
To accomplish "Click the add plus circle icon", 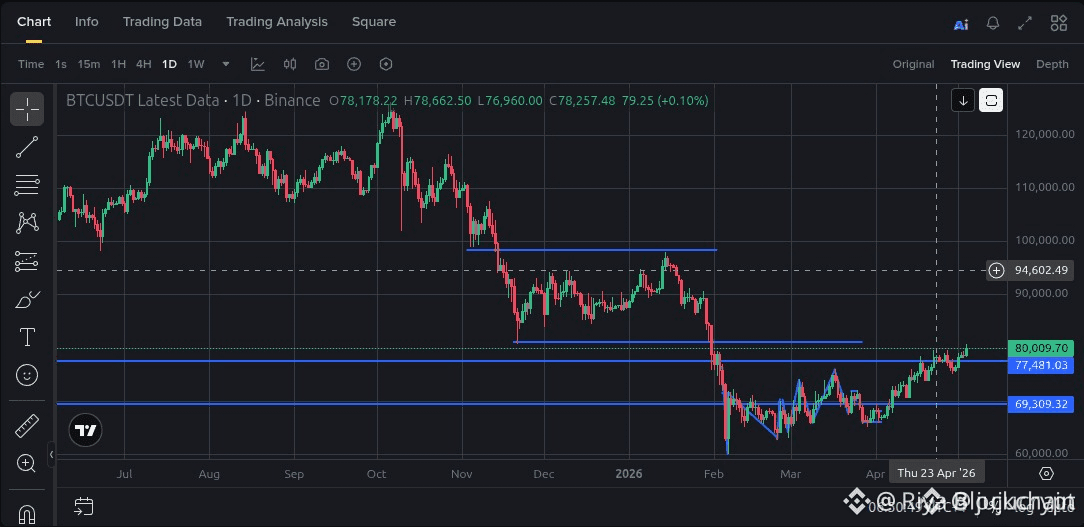I will (x=354, y=64).
